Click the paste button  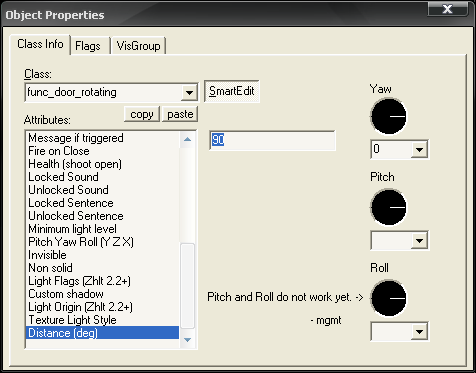click(x=180, y=114)
